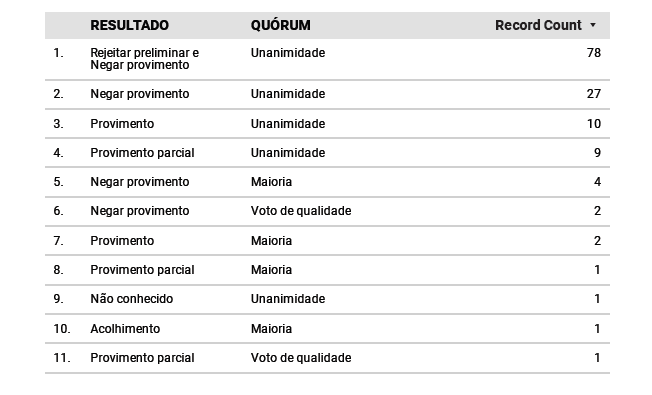Click the record count value 78
Viewport: 652px width, 395px height.
click(x=594, y=53)
